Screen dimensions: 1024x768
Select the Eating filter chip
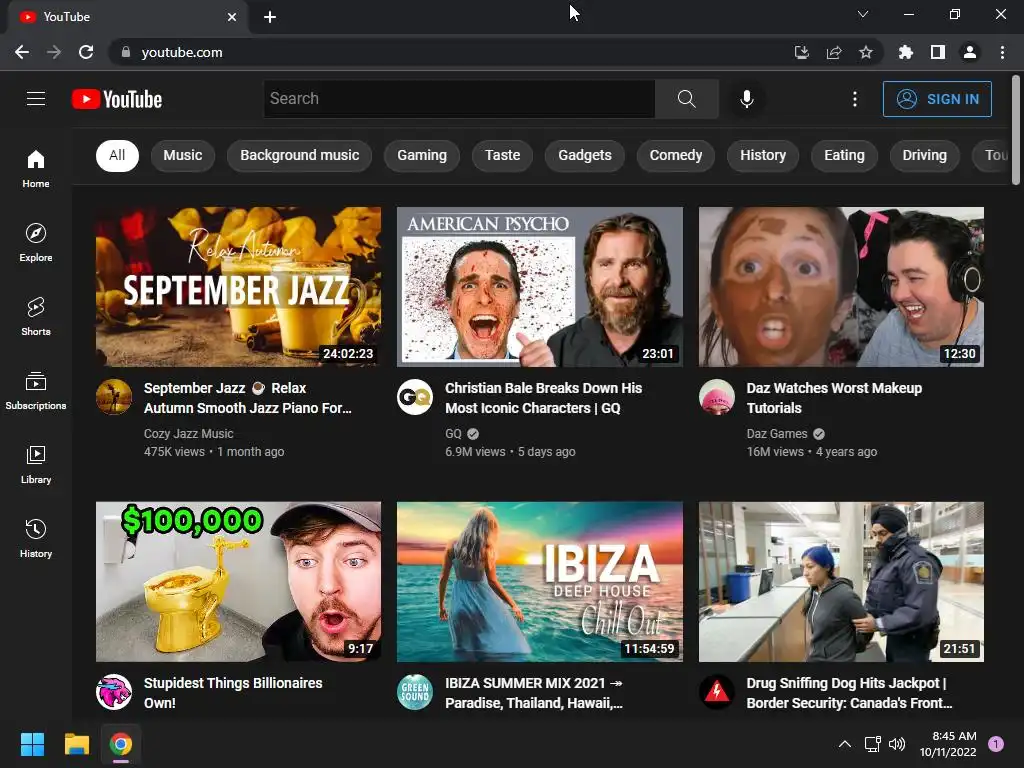[x=844, y=155]
